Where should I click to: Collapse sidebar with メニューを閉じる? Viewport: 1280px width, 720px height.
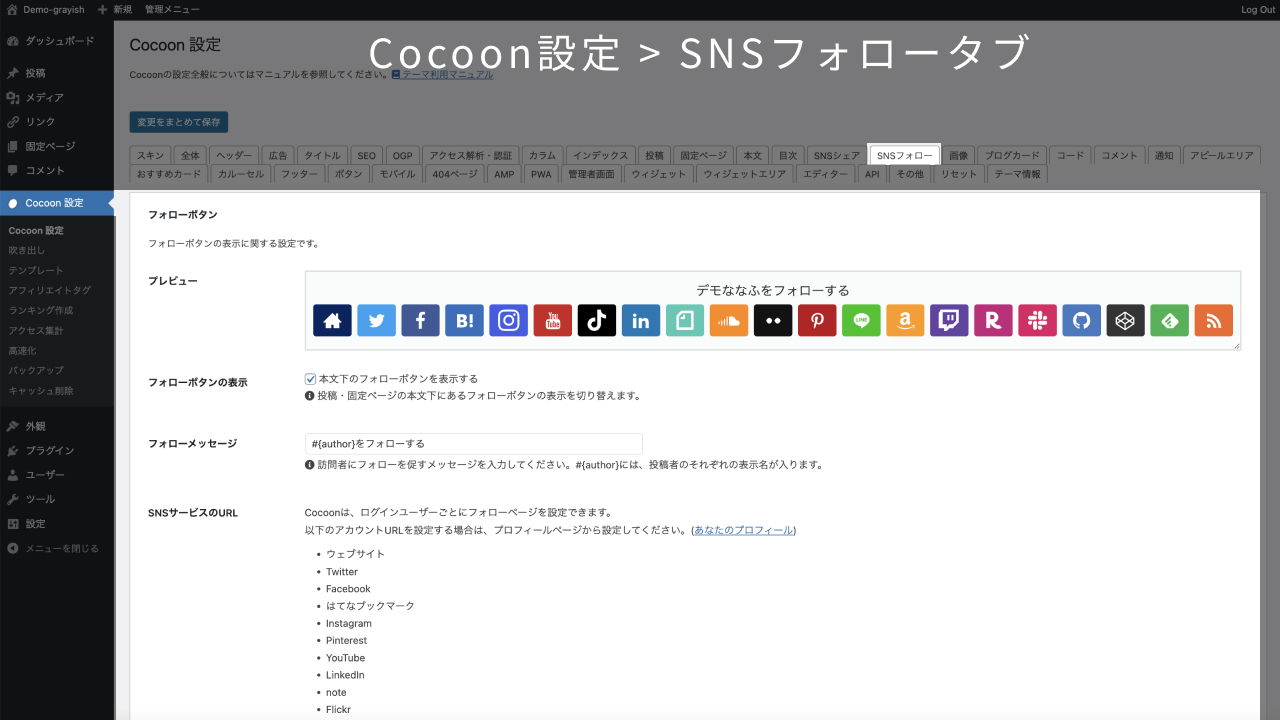[57, 548]
